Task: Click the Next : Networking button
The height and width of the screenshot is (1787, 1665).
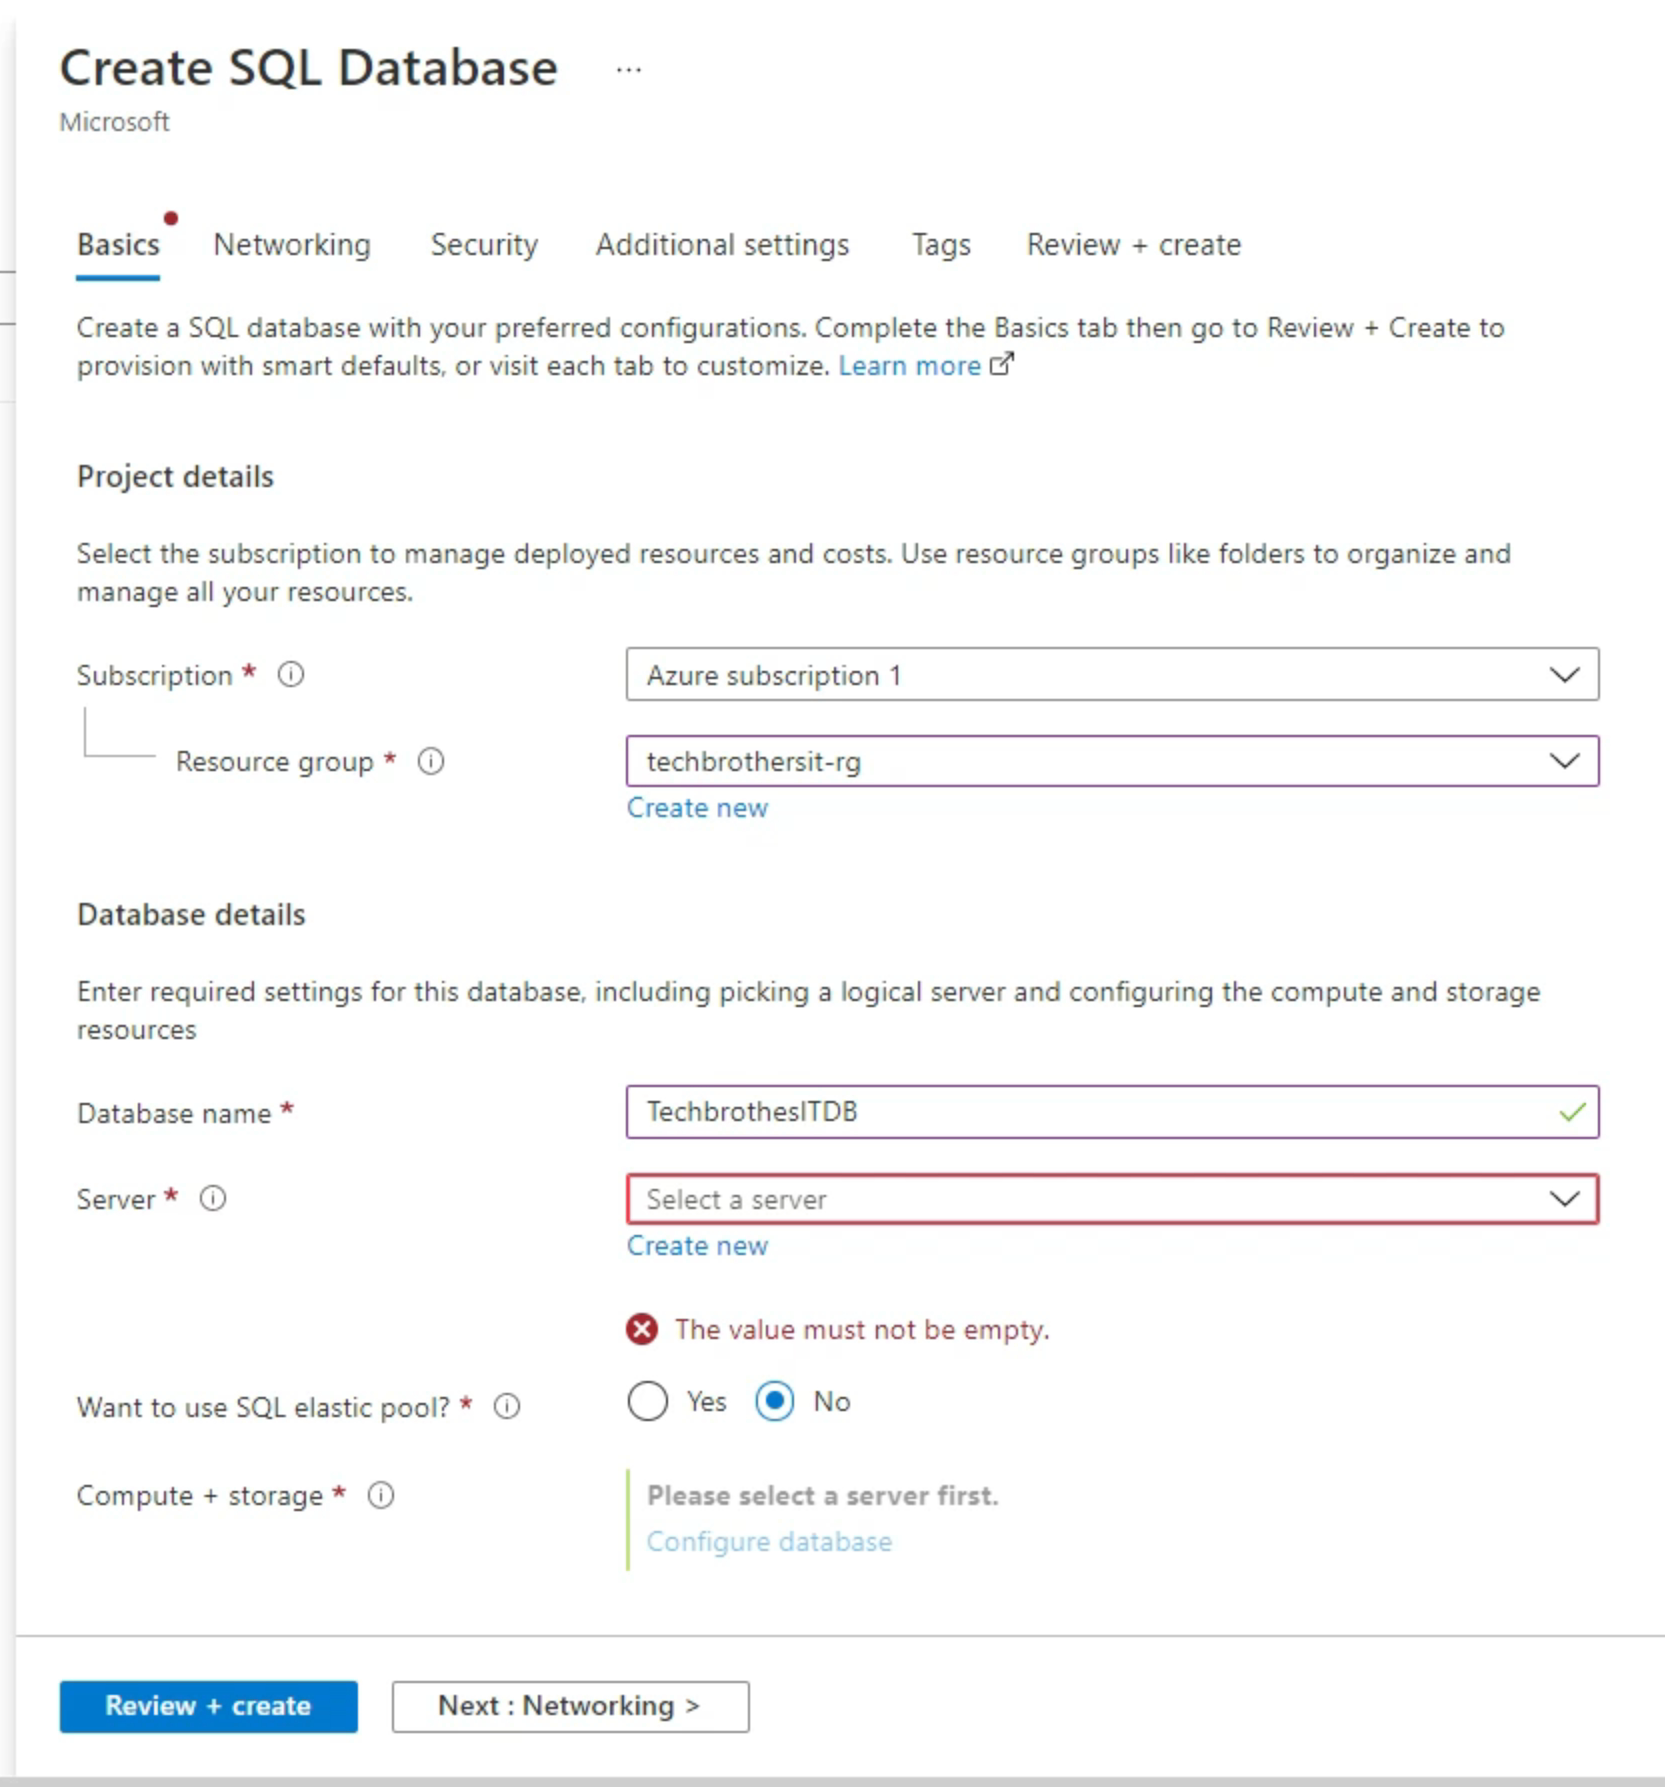Action: click(570, 1706)
